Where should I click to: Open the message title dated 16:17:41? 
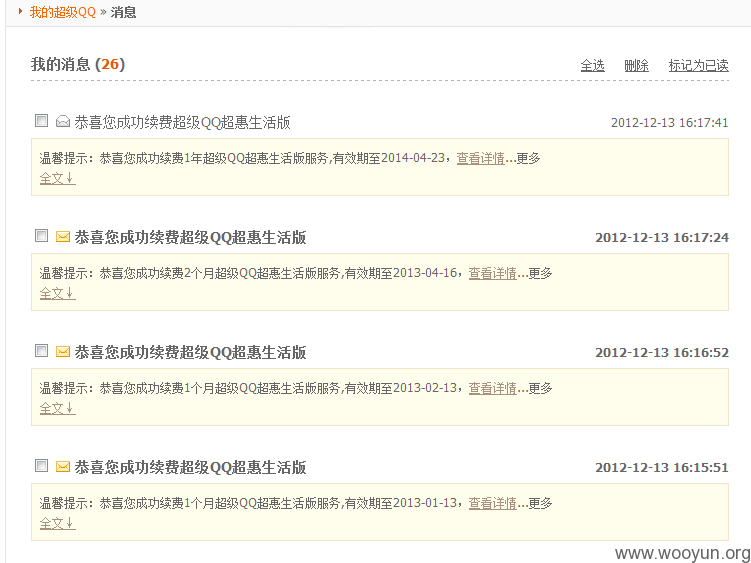182,122
